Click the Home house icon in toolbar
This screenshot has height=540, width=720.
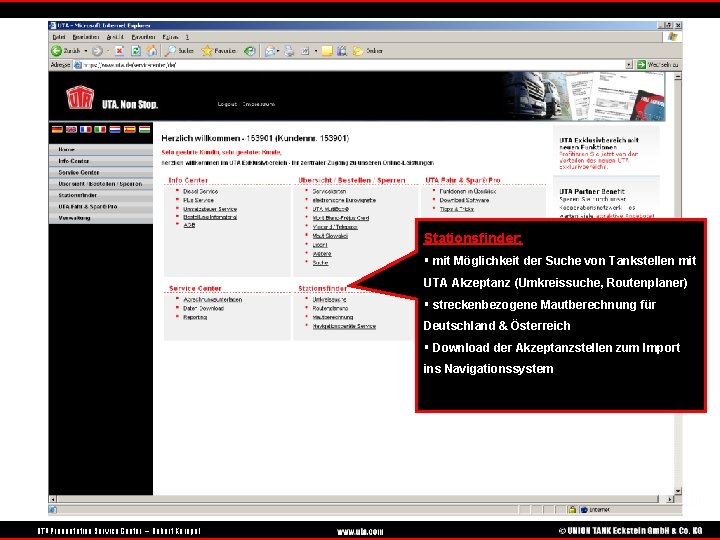(152, 51)
